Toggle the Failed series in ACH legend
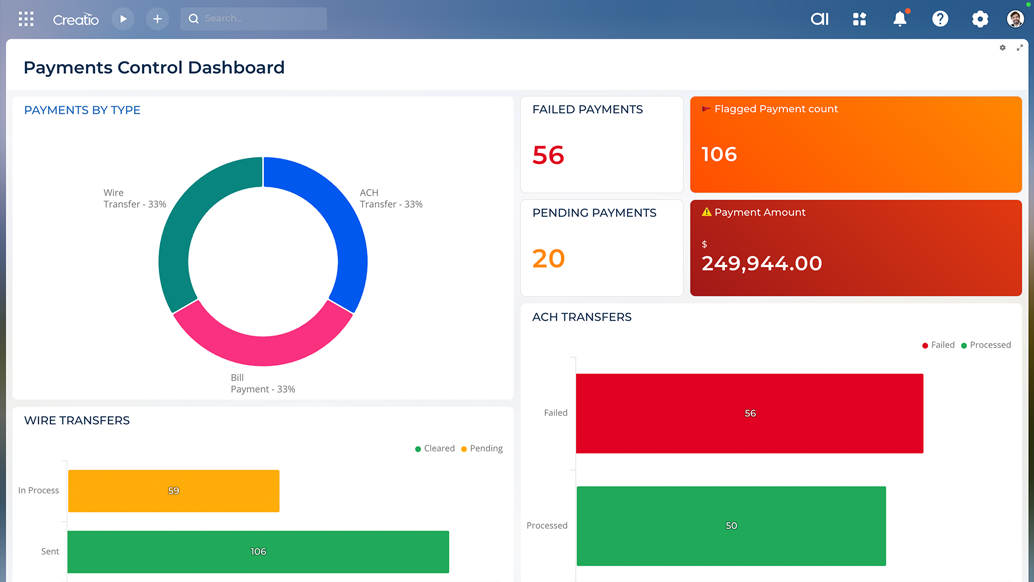This screenshot has width=1034, height=582. tap(938, 345)
